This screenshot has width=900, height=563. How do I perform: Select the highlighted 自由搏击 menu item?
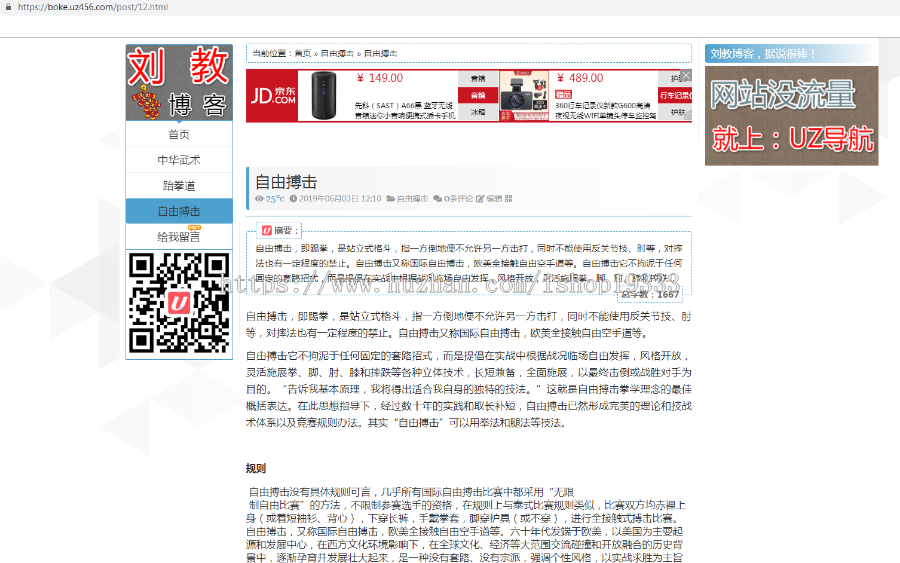pyautogui.click(x=179, y=211)
